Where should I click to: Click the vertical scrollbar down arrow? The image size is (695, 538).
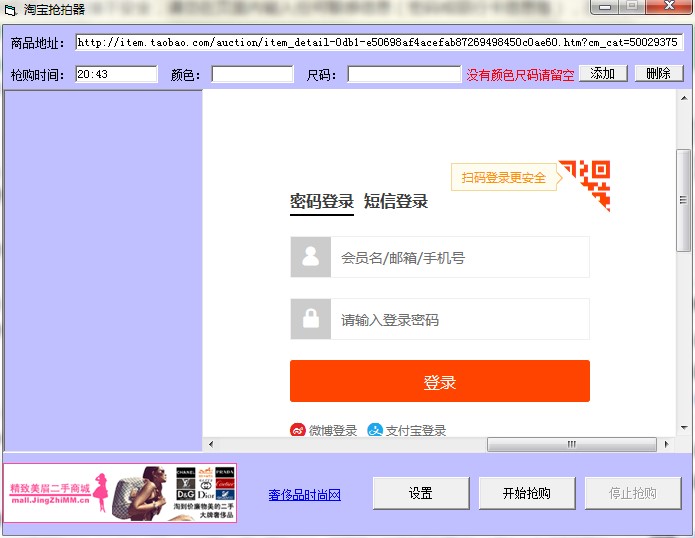pyautogui.click(x=684, y=428)
